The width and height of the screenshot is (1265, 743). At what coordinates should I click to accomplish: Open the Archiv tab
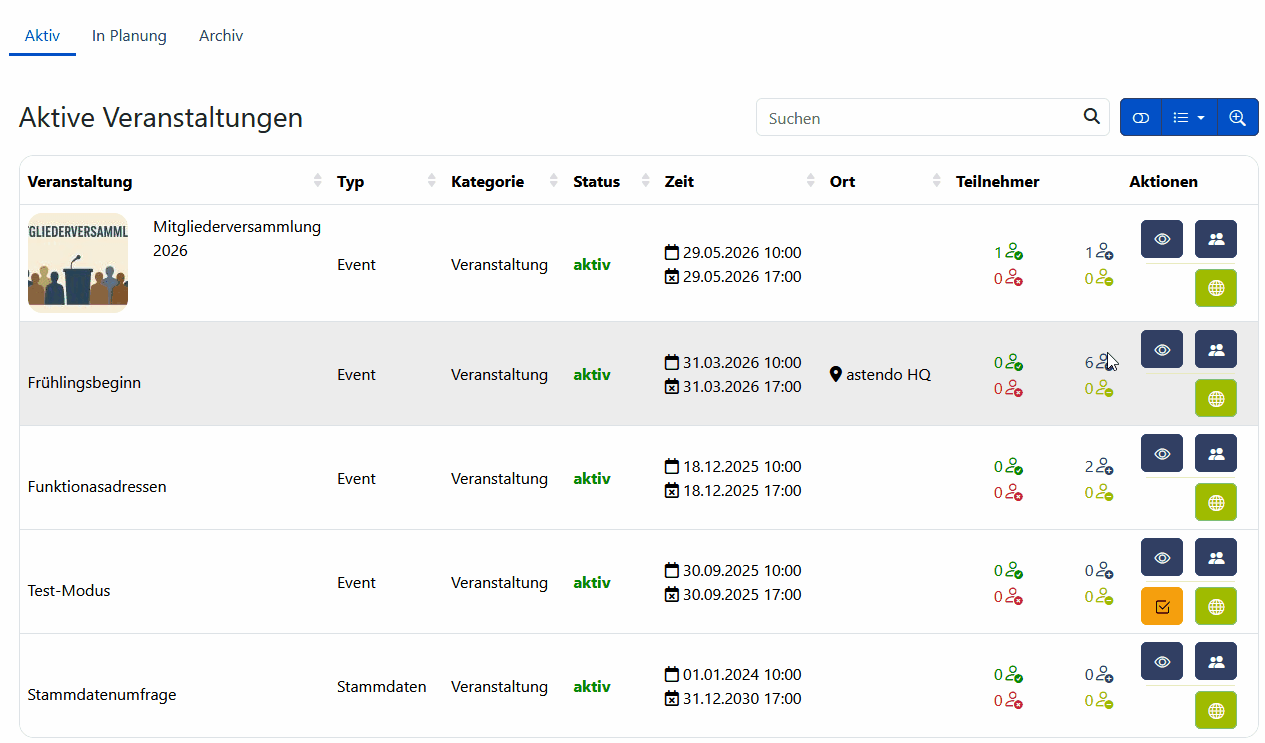tap(221, 36)
